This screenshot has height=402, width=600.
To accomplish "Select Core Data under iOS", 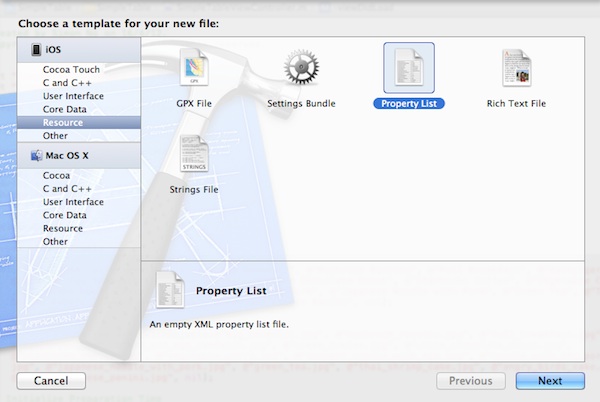I will tap(64, 109).
